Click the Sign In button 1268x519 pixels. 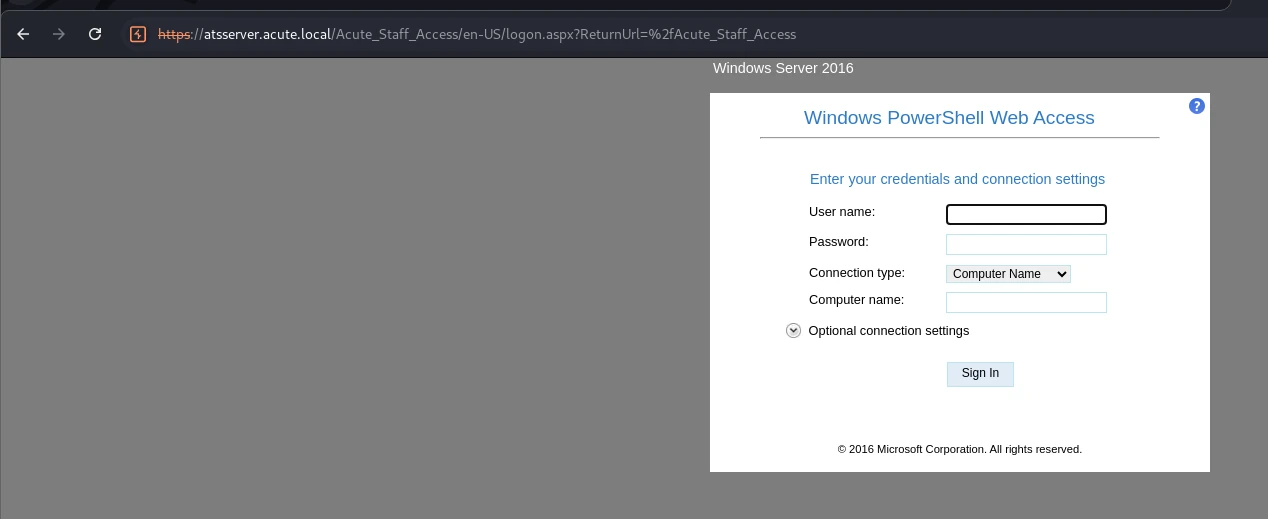pos(980,374)
